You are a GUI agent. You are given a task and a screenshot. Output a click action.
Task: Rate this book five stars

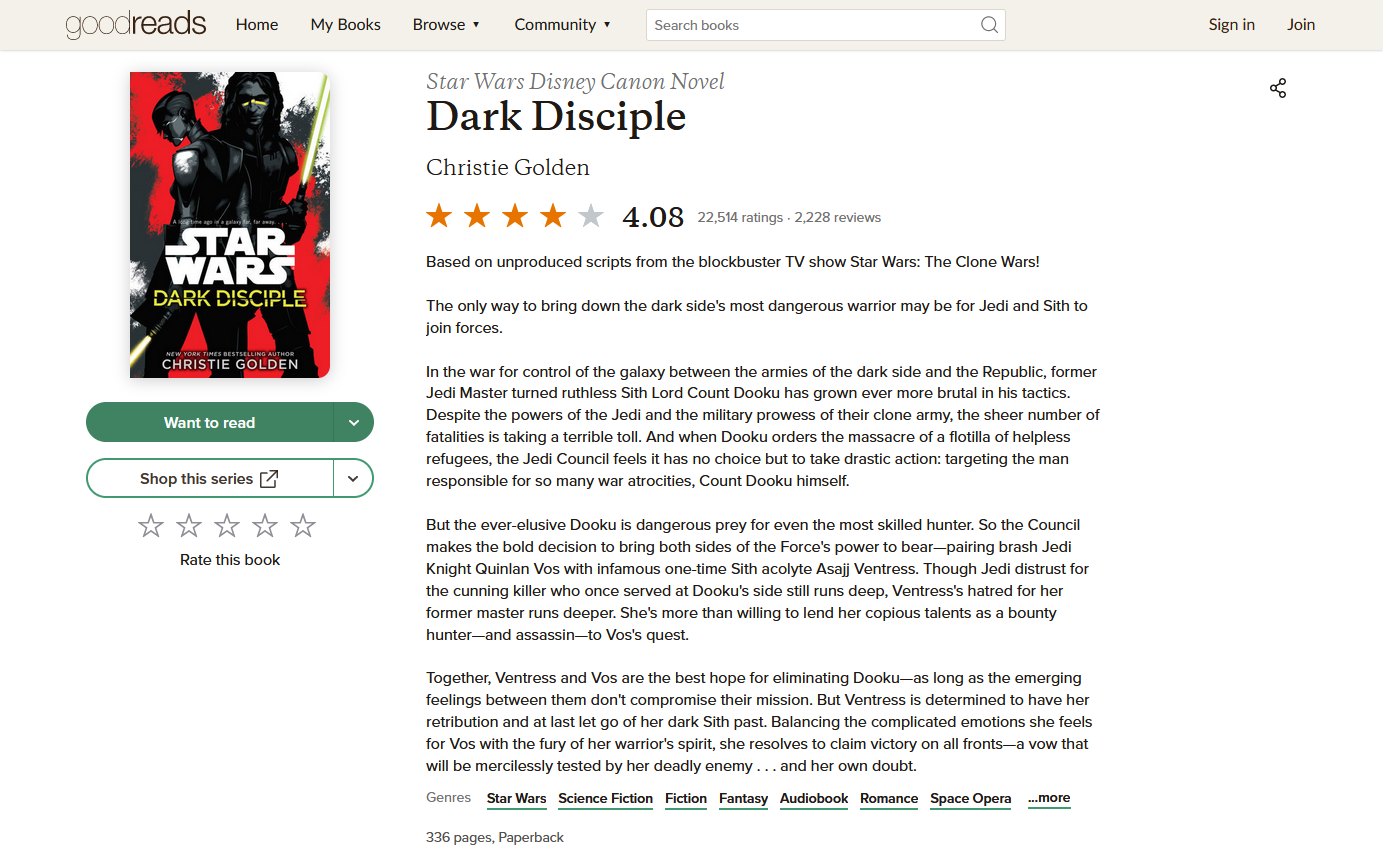point(303,525)
